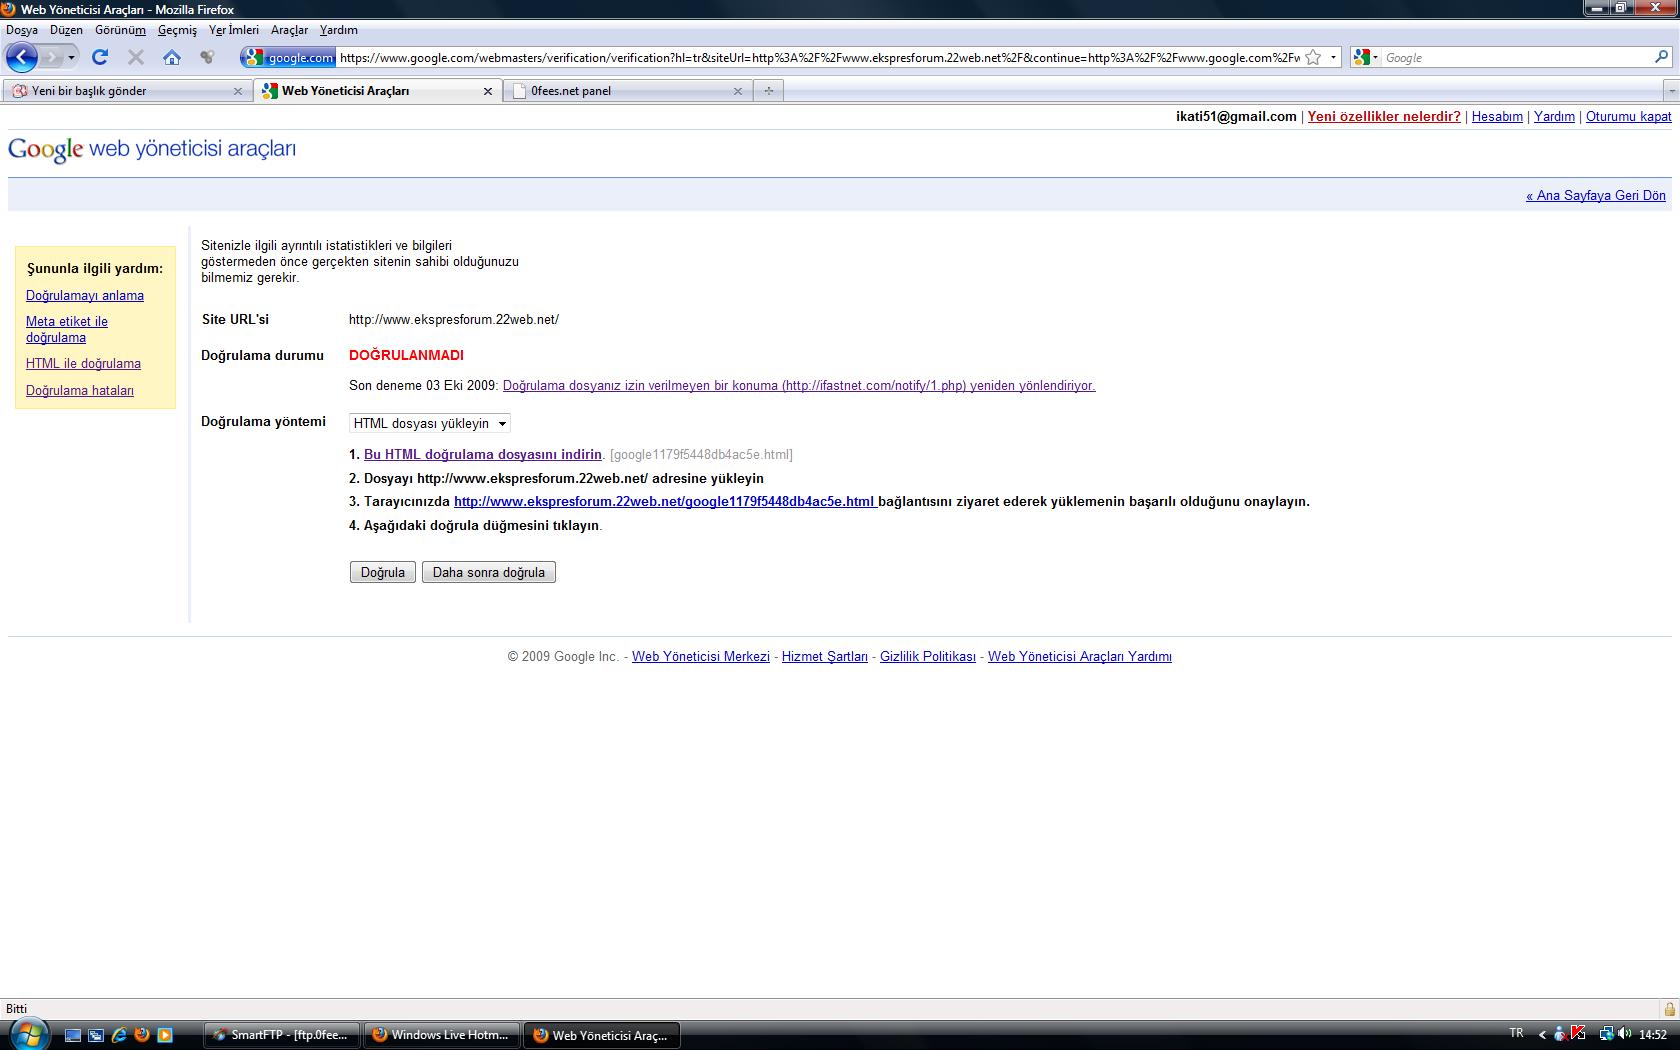The height and width of the screenshot is (1050, 1680).
Task: Open the Geçmiş menu
Action: 177,30
